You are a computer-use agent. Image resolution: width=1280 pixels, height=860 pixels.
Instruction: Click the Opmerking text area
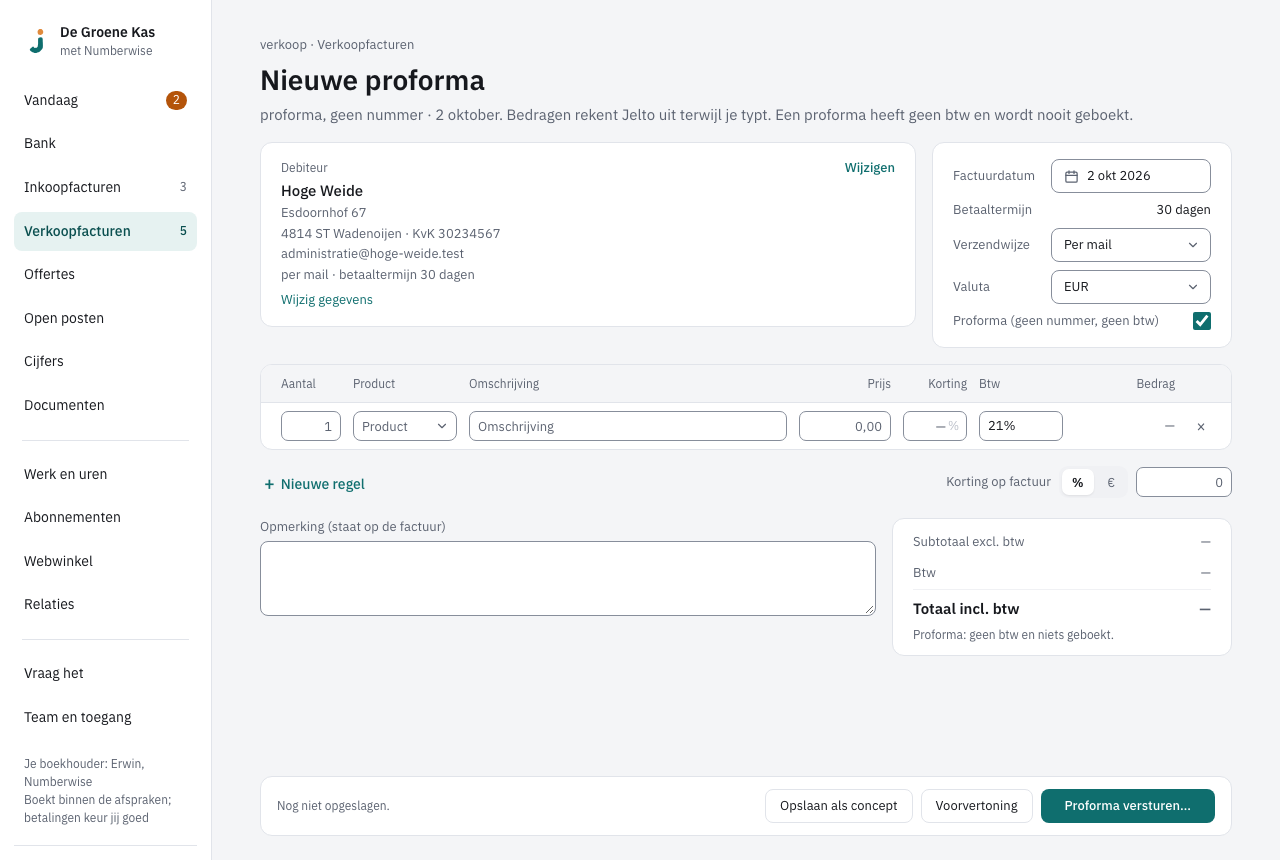568,579
